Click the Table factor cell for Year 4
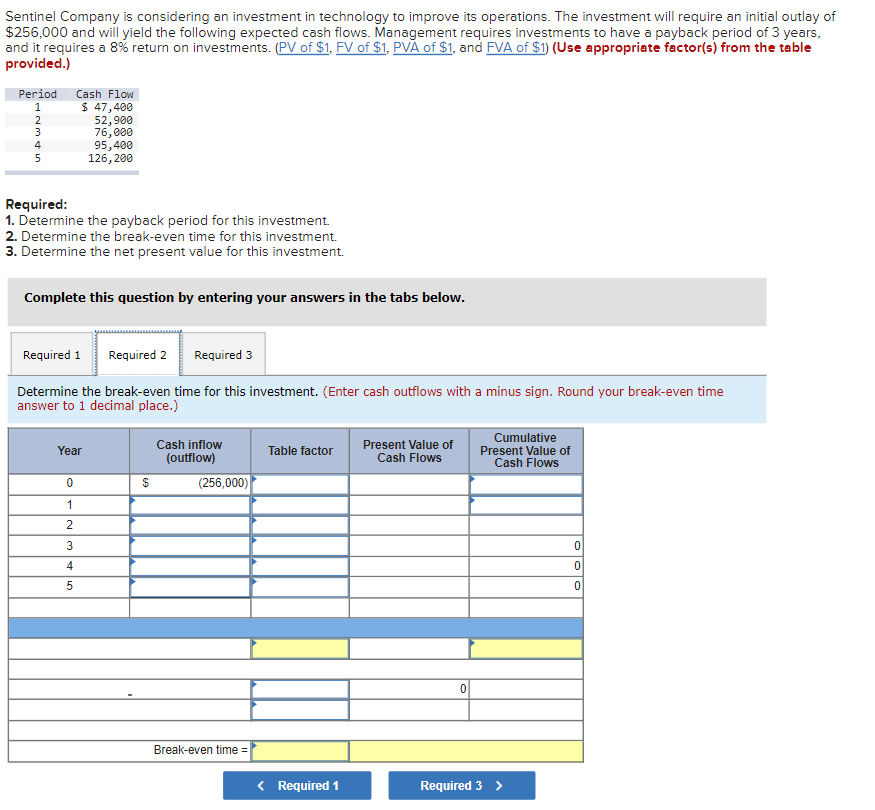The height and width of the screenshot is (810, 875). point(299,565)
